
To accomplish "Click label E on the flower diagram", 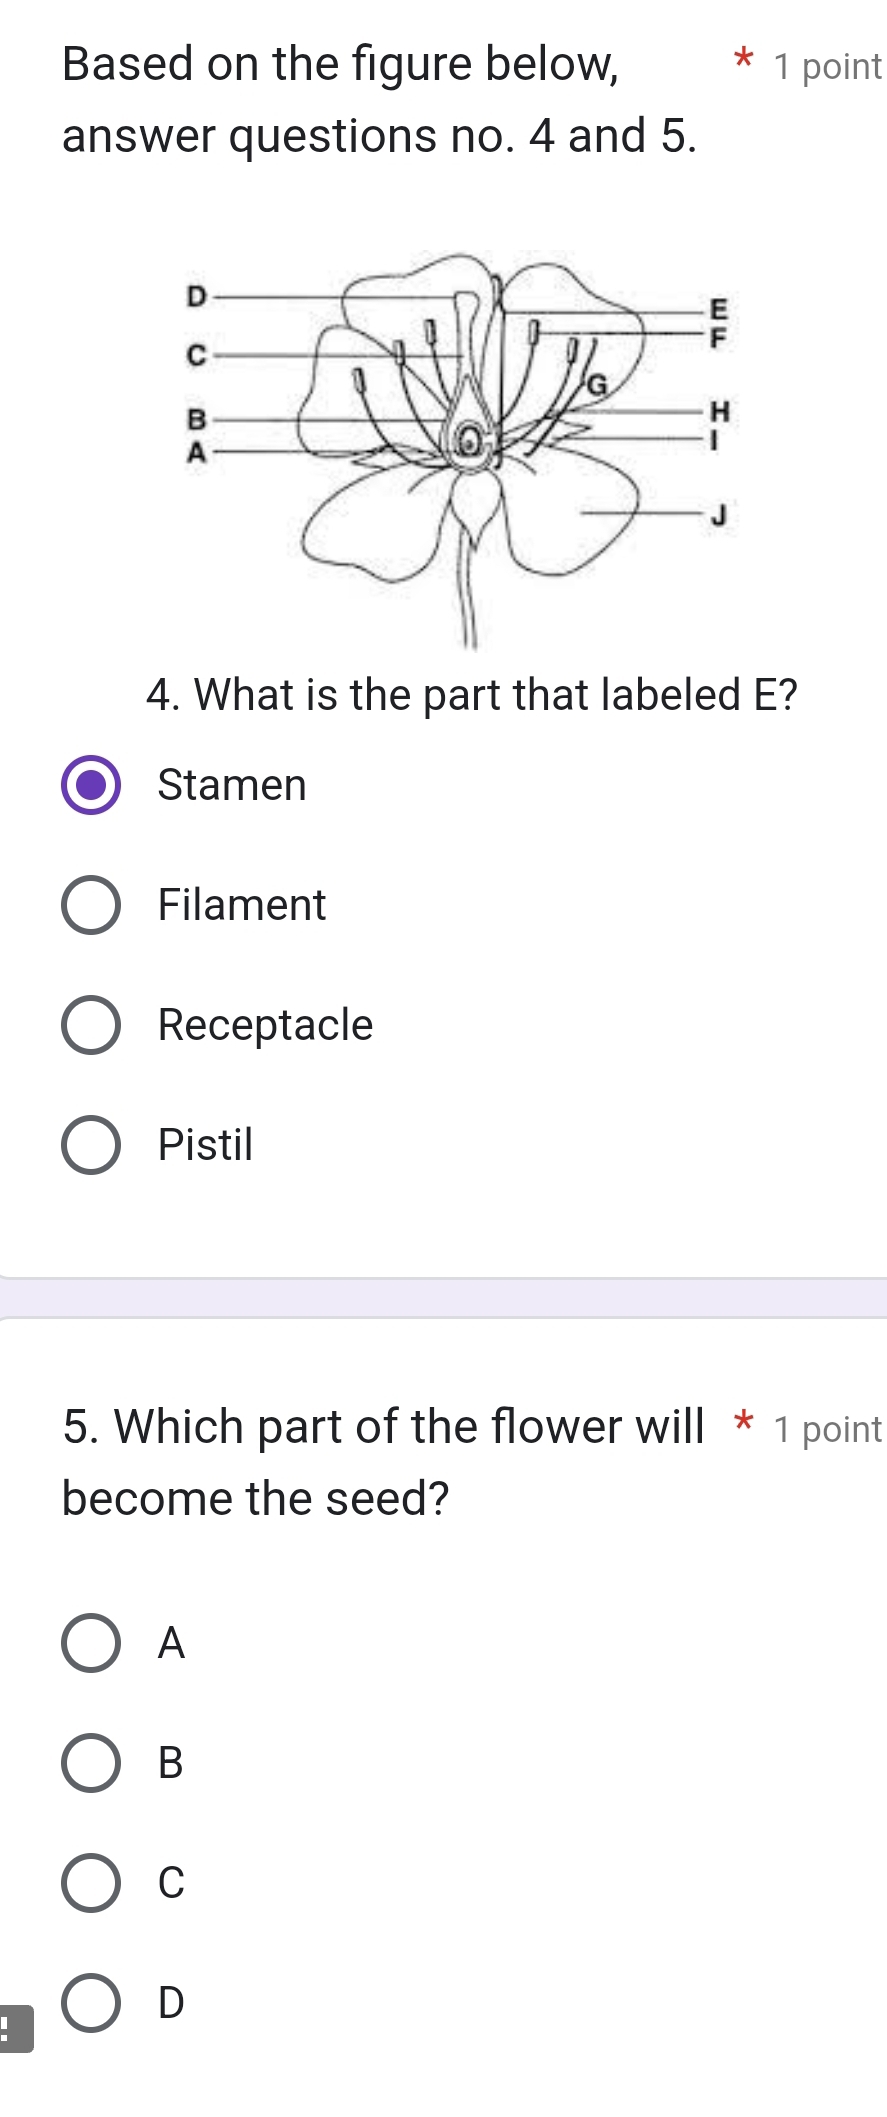I will tap(718, 310).
